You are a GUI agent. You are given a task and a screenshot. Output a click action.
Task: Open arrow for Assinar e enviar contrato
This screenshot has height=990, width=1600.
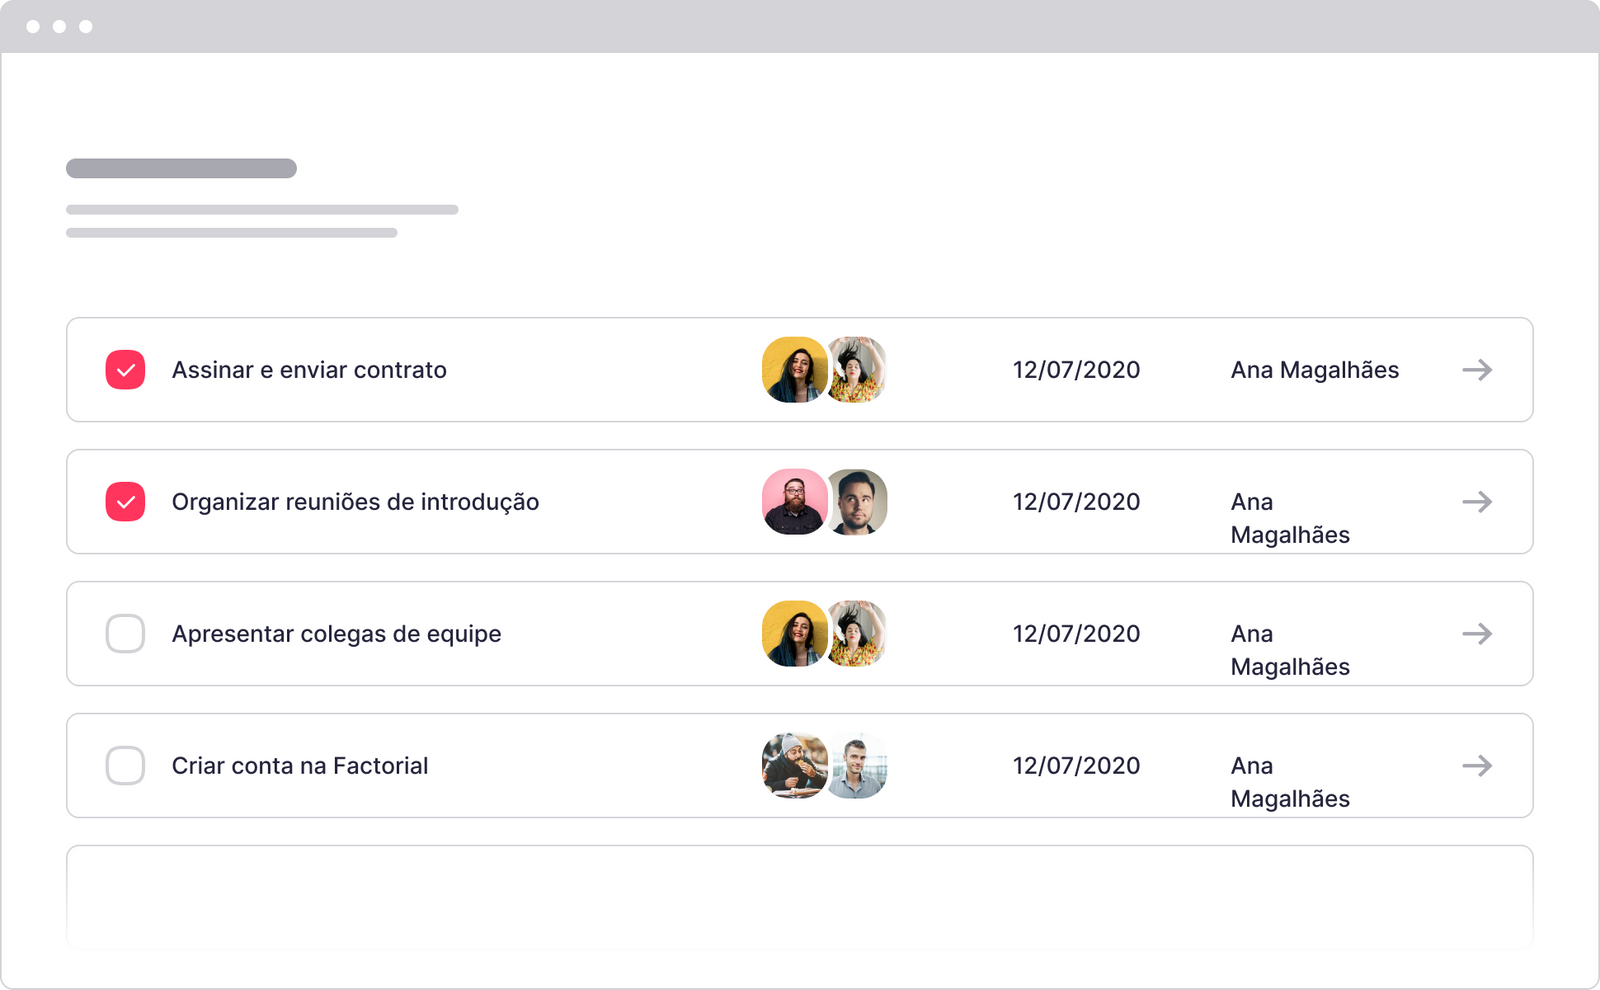tap(1477, 370)
